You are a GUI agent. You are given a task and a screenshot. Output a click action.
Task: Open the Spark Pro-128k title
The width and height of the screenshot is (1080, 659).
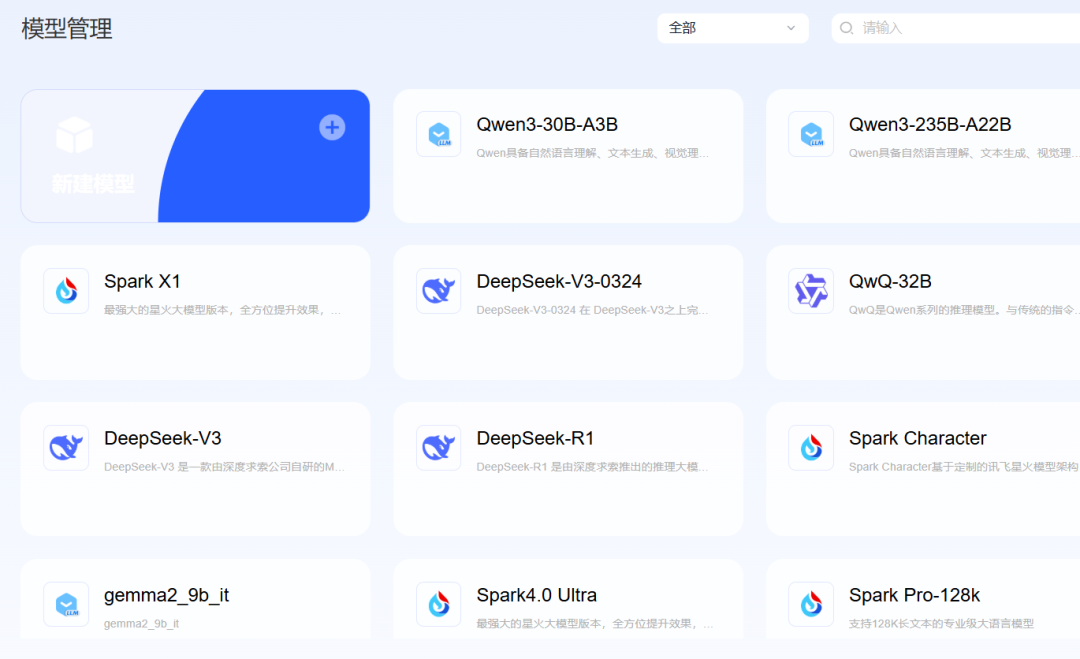click(914, 596)
